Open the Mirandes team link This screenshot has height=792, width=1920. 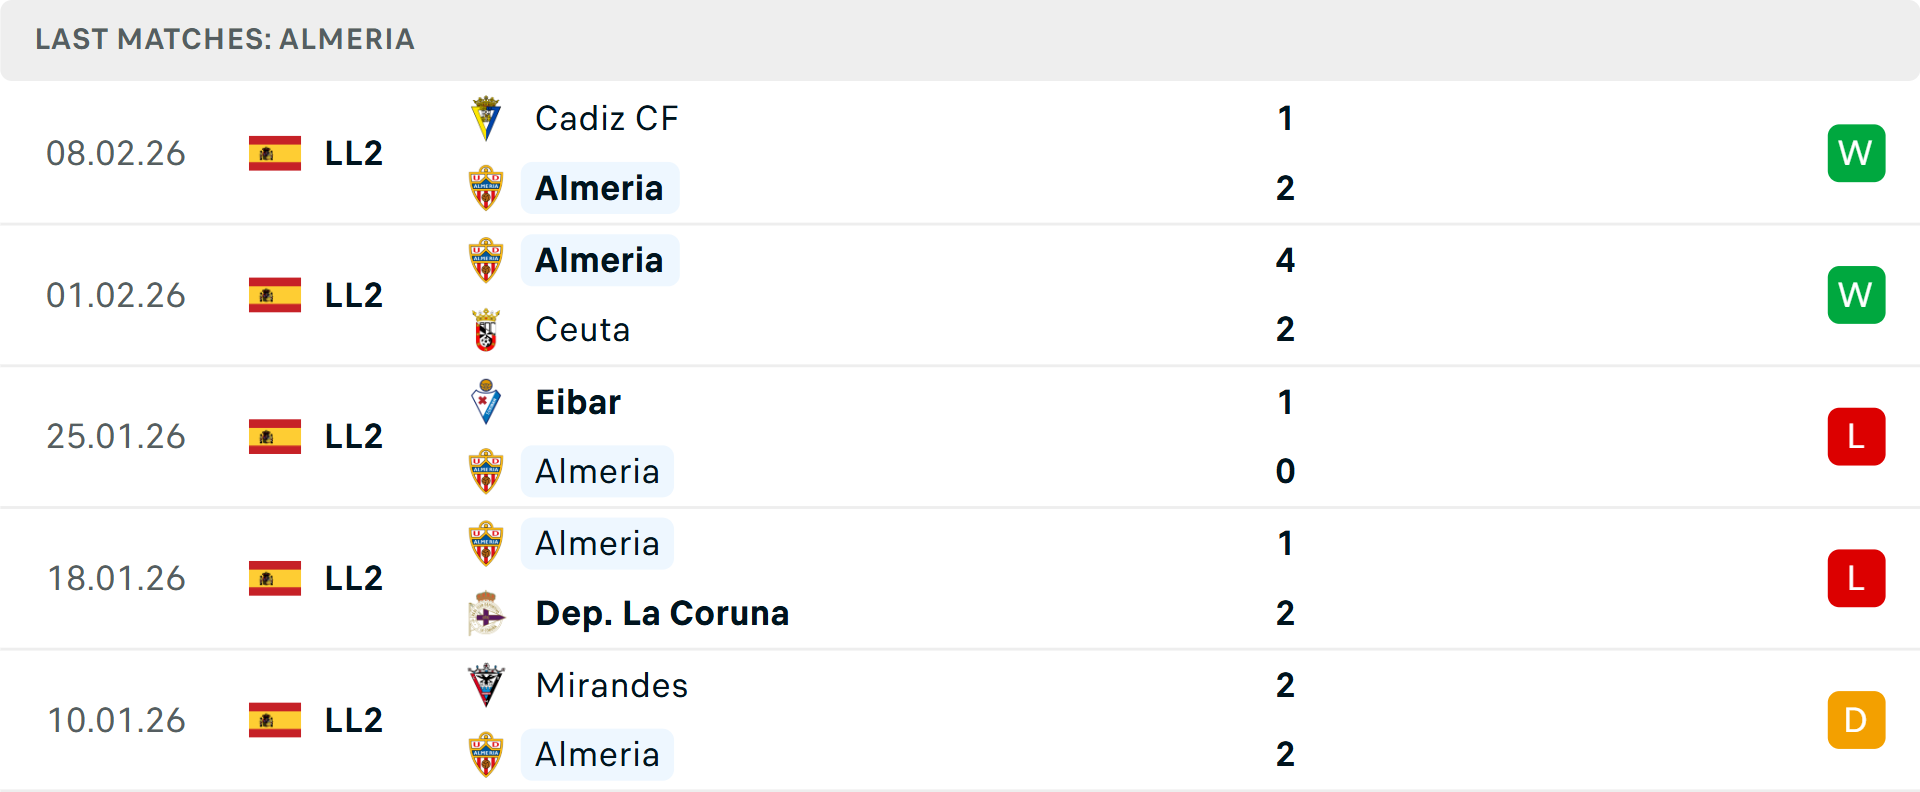pyautogui.click(x=611, y=685)
